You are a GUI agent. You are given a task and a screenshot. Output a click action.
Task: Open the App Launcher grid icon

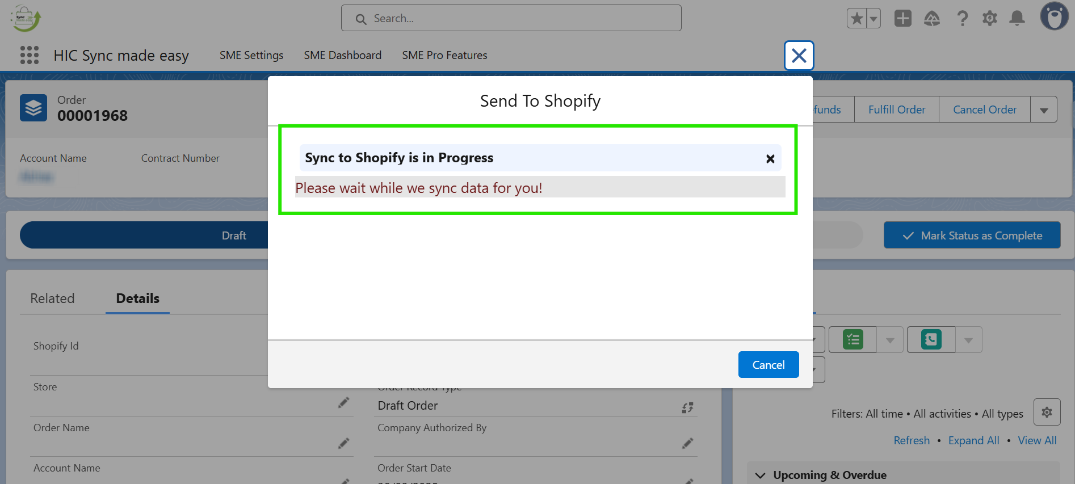point(29,56)
